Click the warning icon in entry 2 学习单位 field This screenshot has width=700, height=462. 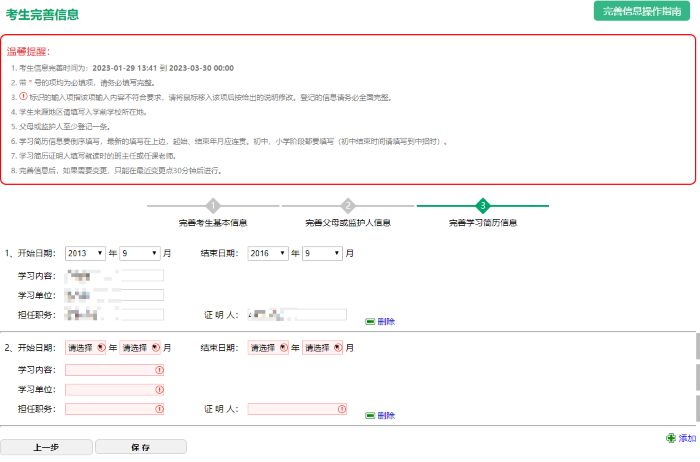(159, 390)
